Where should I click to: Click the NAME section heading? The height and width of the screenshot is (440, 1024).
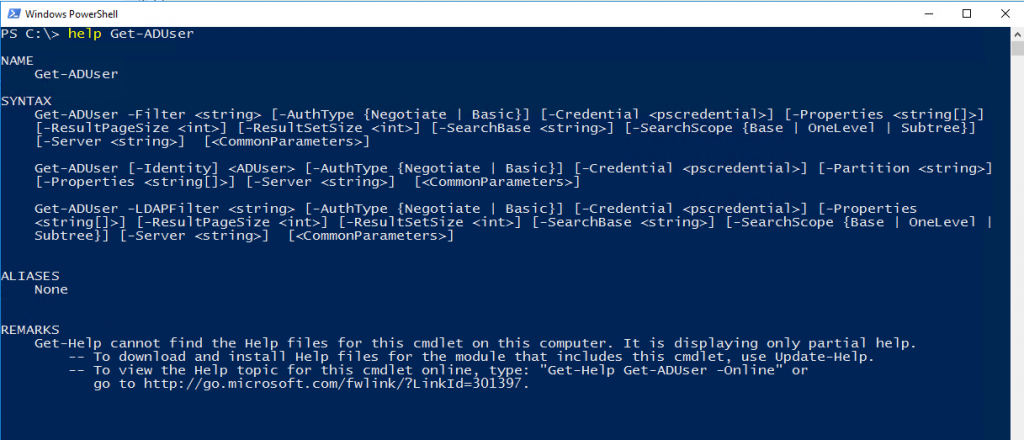[18, 61]
